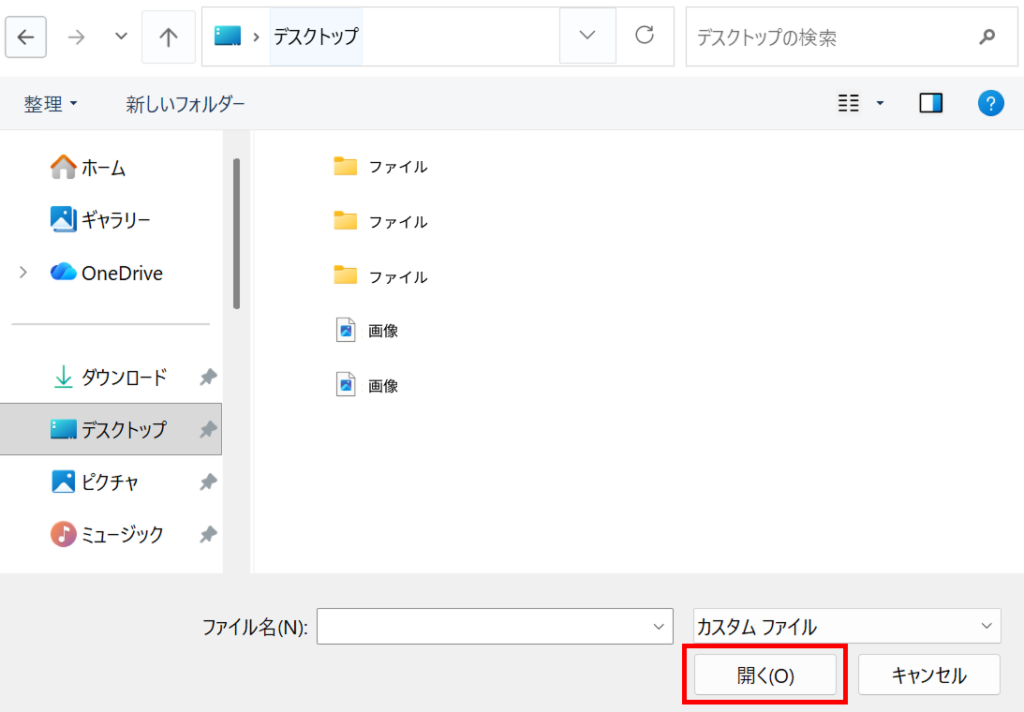Expand the OneDrive tree node
The width and height of the screenshot is (1024, 712).
tap(23, 272)
